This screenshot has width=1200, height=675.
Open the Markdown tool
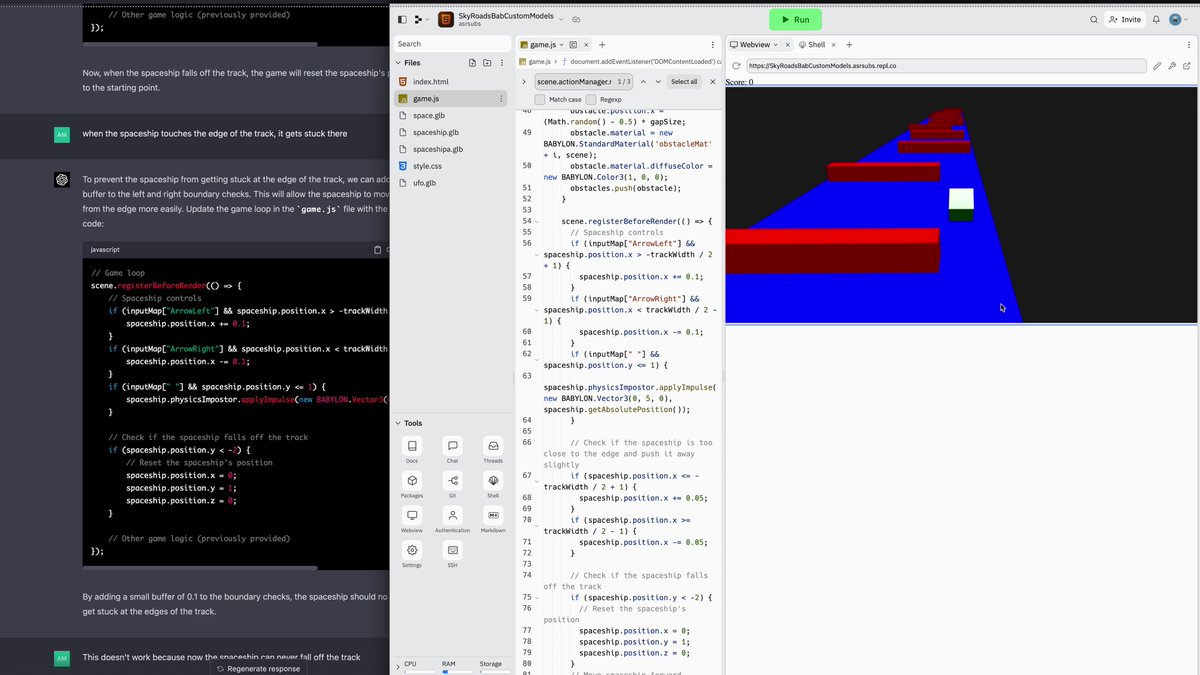tap(493, 515)
